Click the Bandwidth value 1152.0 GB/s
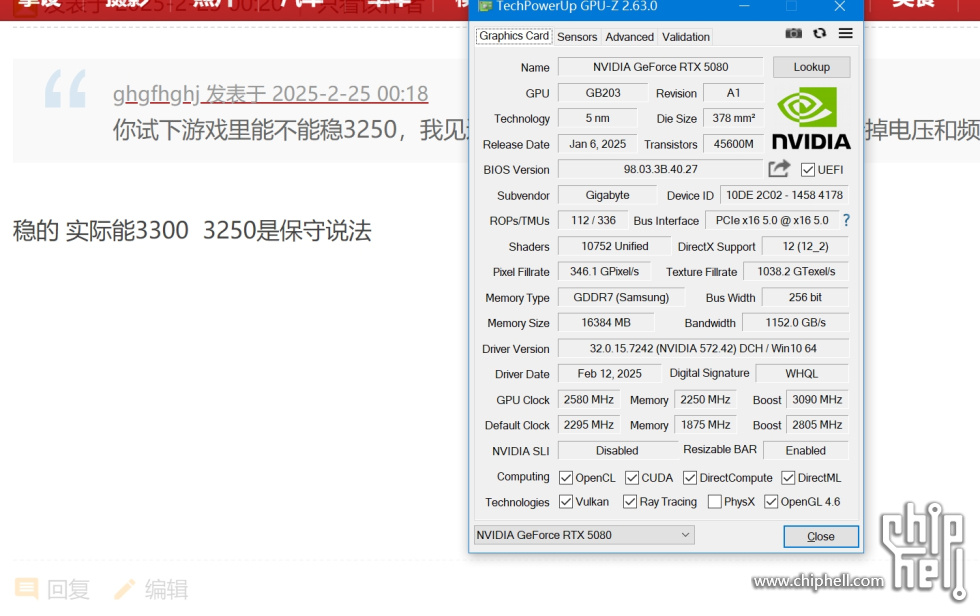Viewport: 980px width, 616px height. tap(795, 323)
